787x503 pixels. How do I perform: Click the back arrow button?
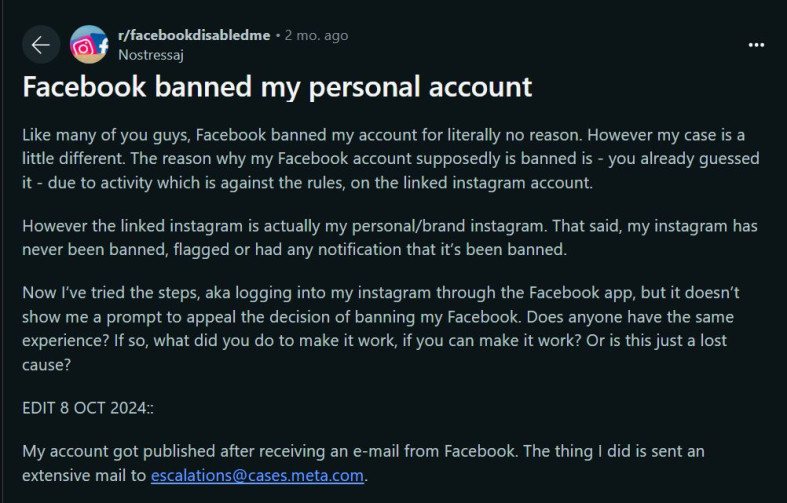[40, 45]
